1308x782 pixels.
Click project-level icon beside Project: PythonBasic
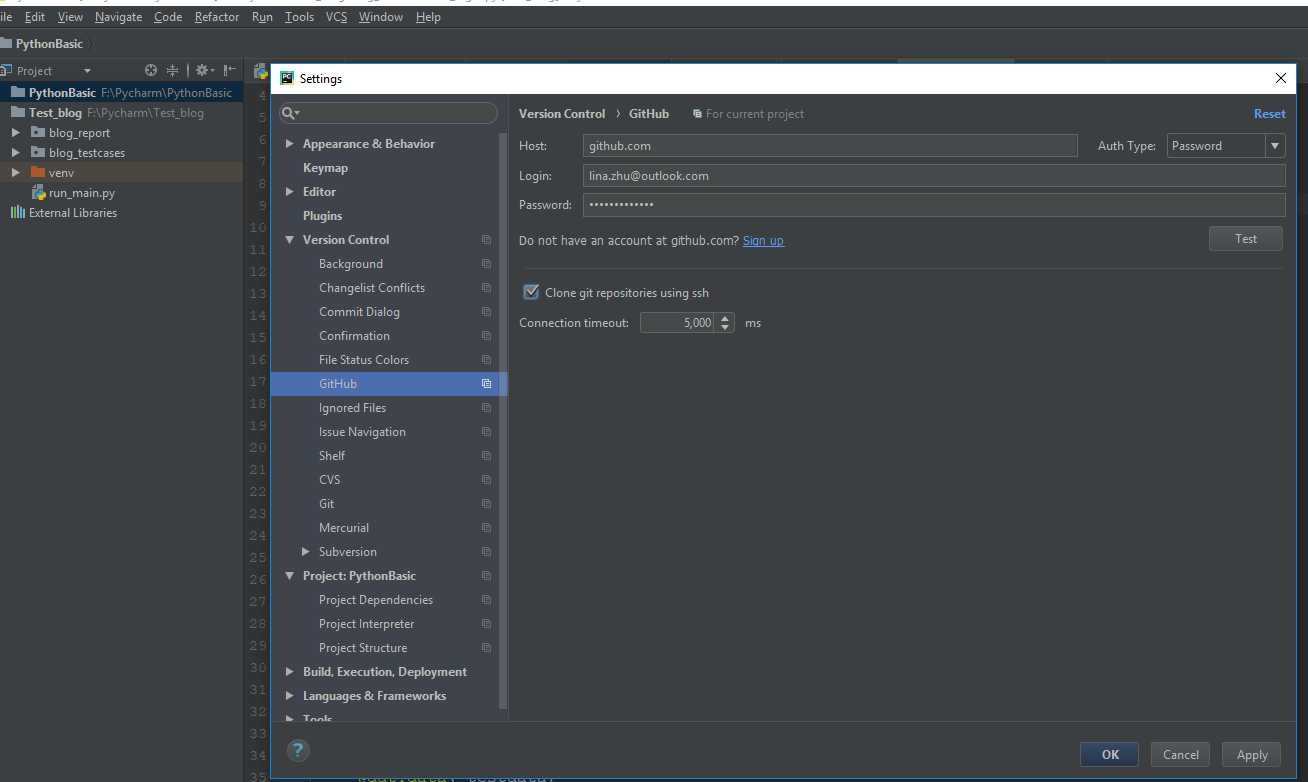486,576
